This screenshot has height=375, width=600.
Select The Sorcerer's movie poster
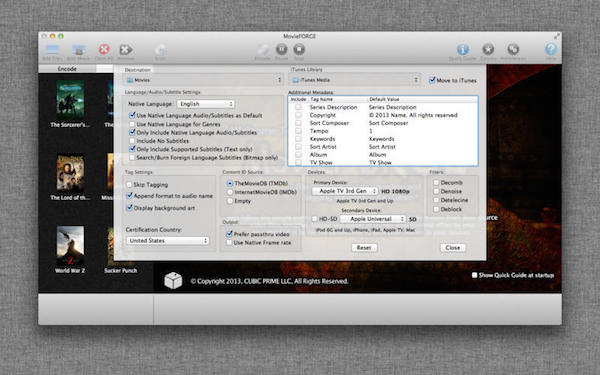click(x=70, y=99)
